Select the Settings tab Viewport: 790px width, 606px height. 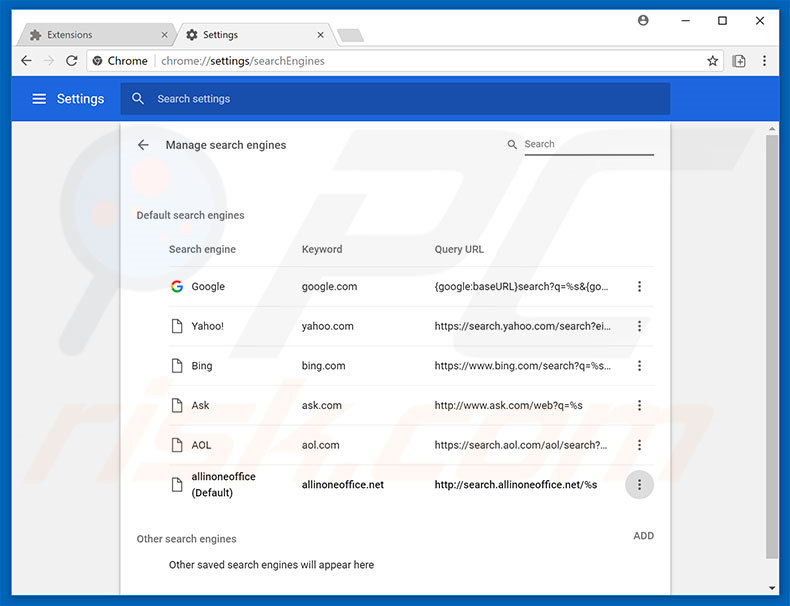point(254,35)
